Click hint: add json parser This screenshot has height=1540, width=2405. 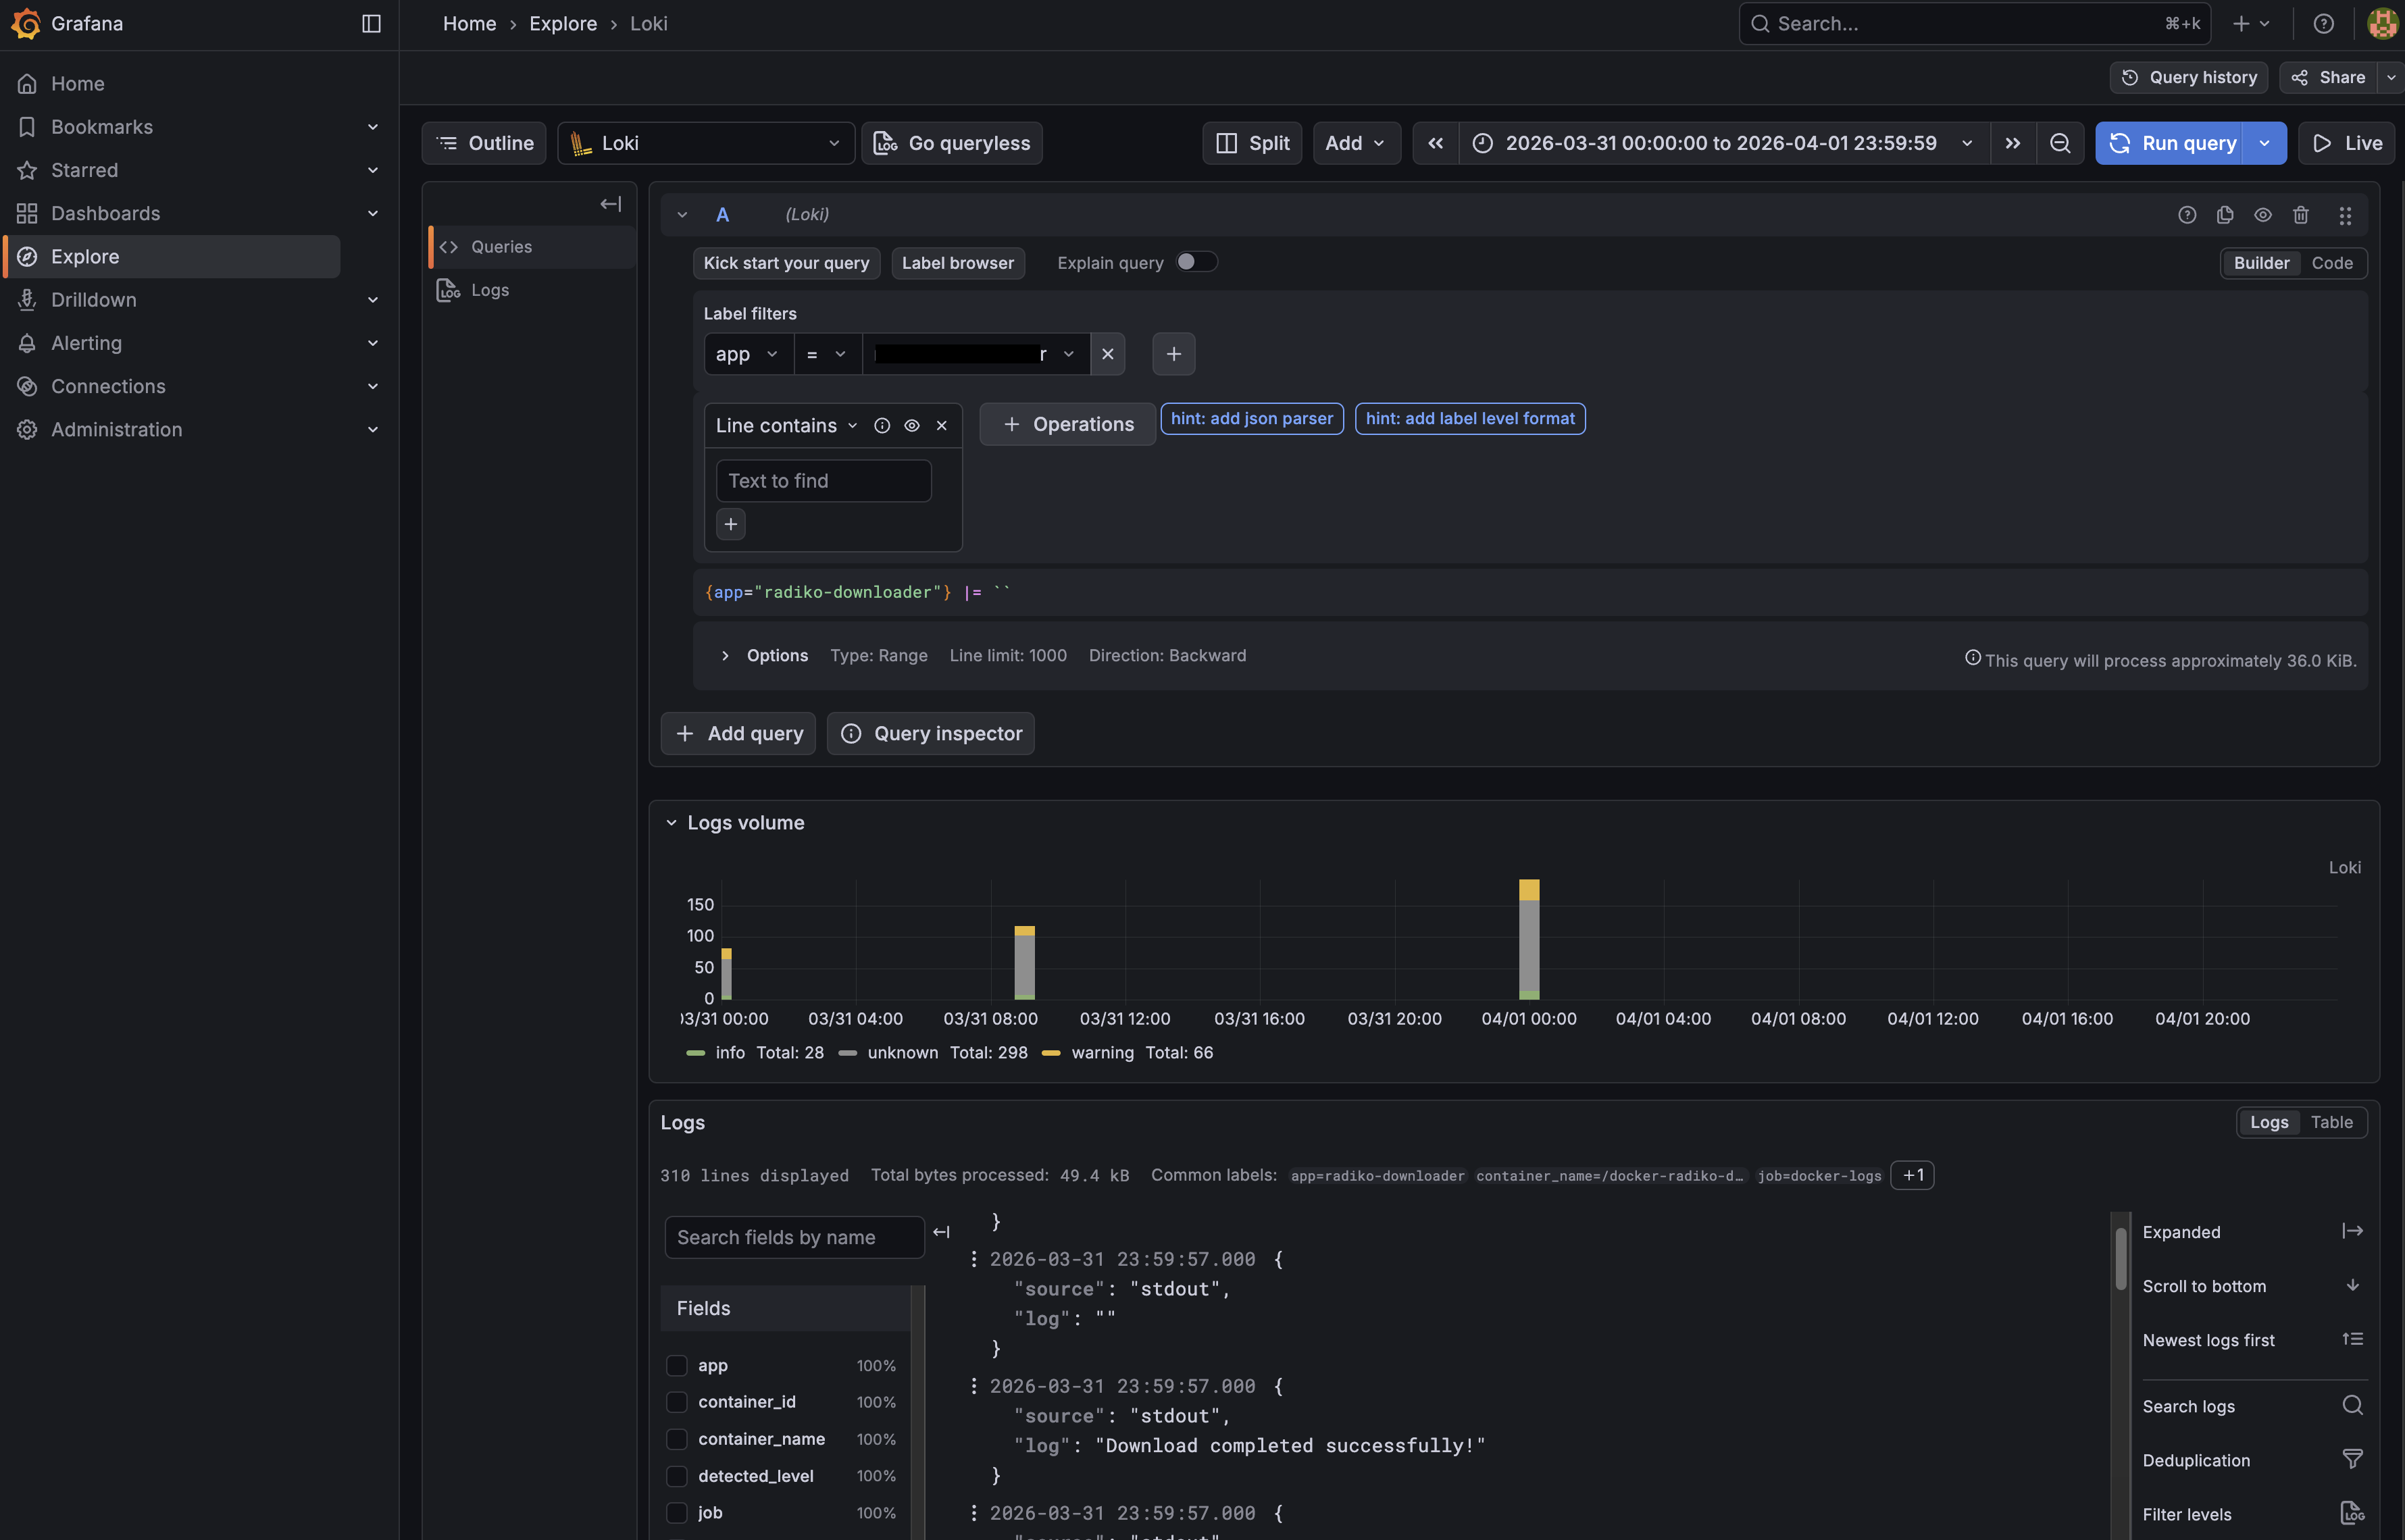click(x=1251, y=418)
